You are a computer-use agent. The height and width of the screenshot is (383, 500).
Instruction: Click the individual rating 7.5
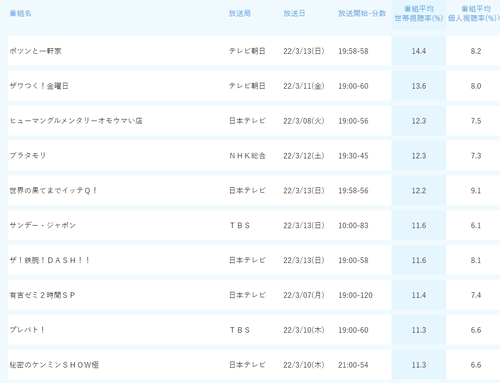(476, 121)
